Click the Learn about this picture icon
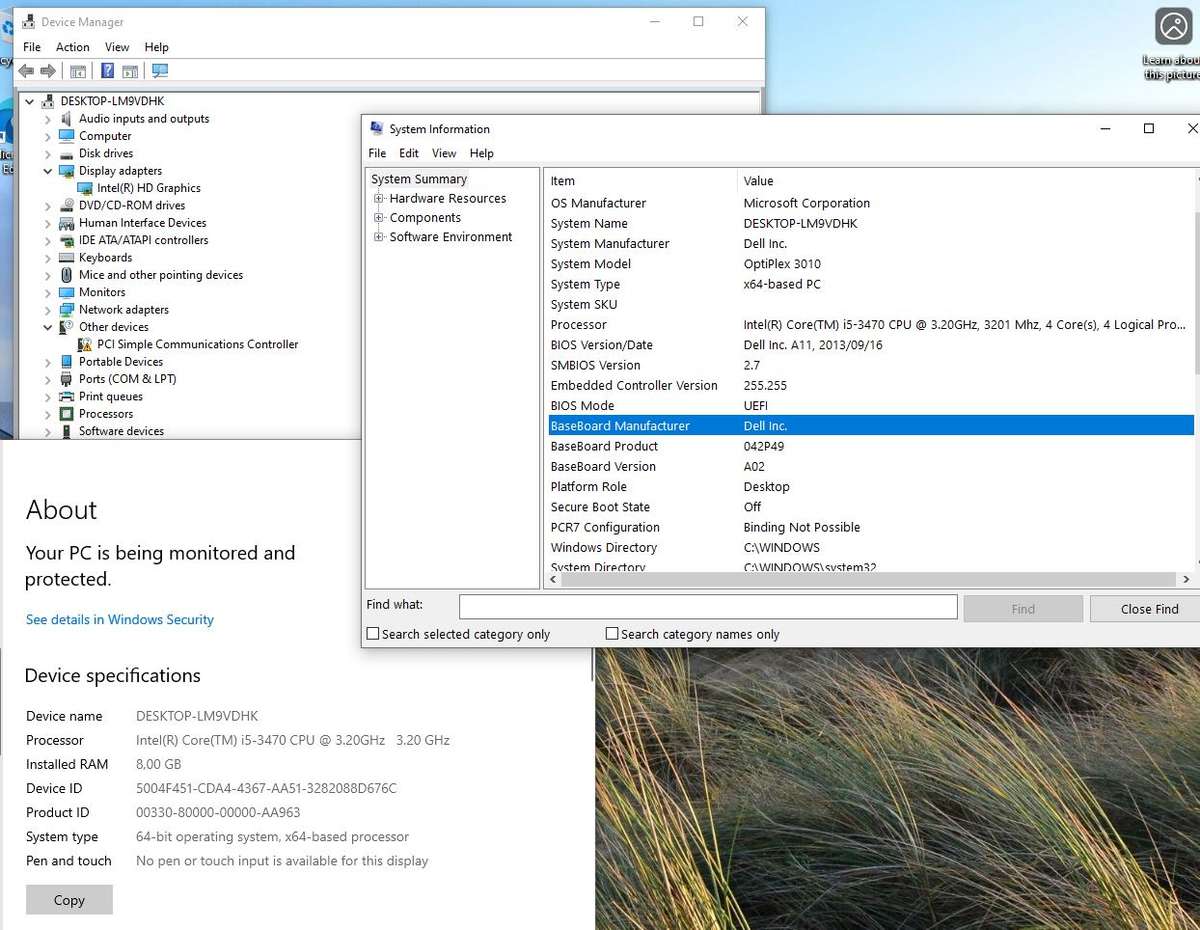The width and height of the screenshot is (1200, 930). (x=1172, y=27)
